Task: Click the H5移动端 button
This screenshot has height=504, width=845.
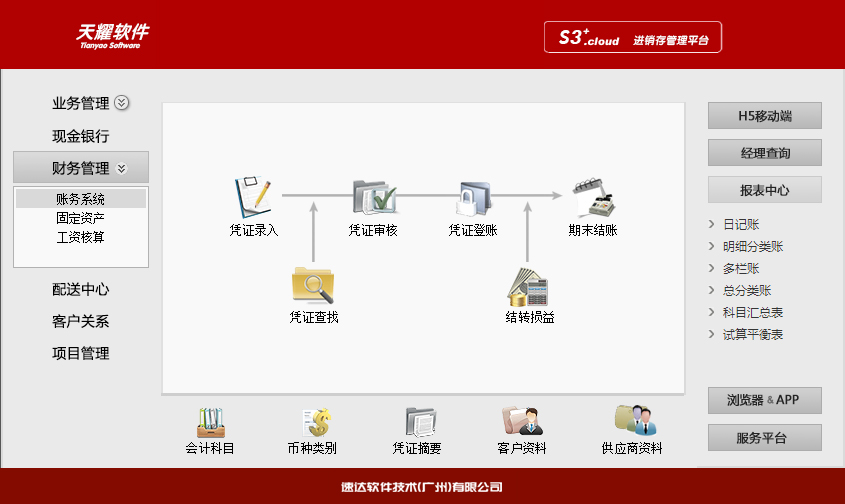Action: pyautogui.click(x=765, y=116)
